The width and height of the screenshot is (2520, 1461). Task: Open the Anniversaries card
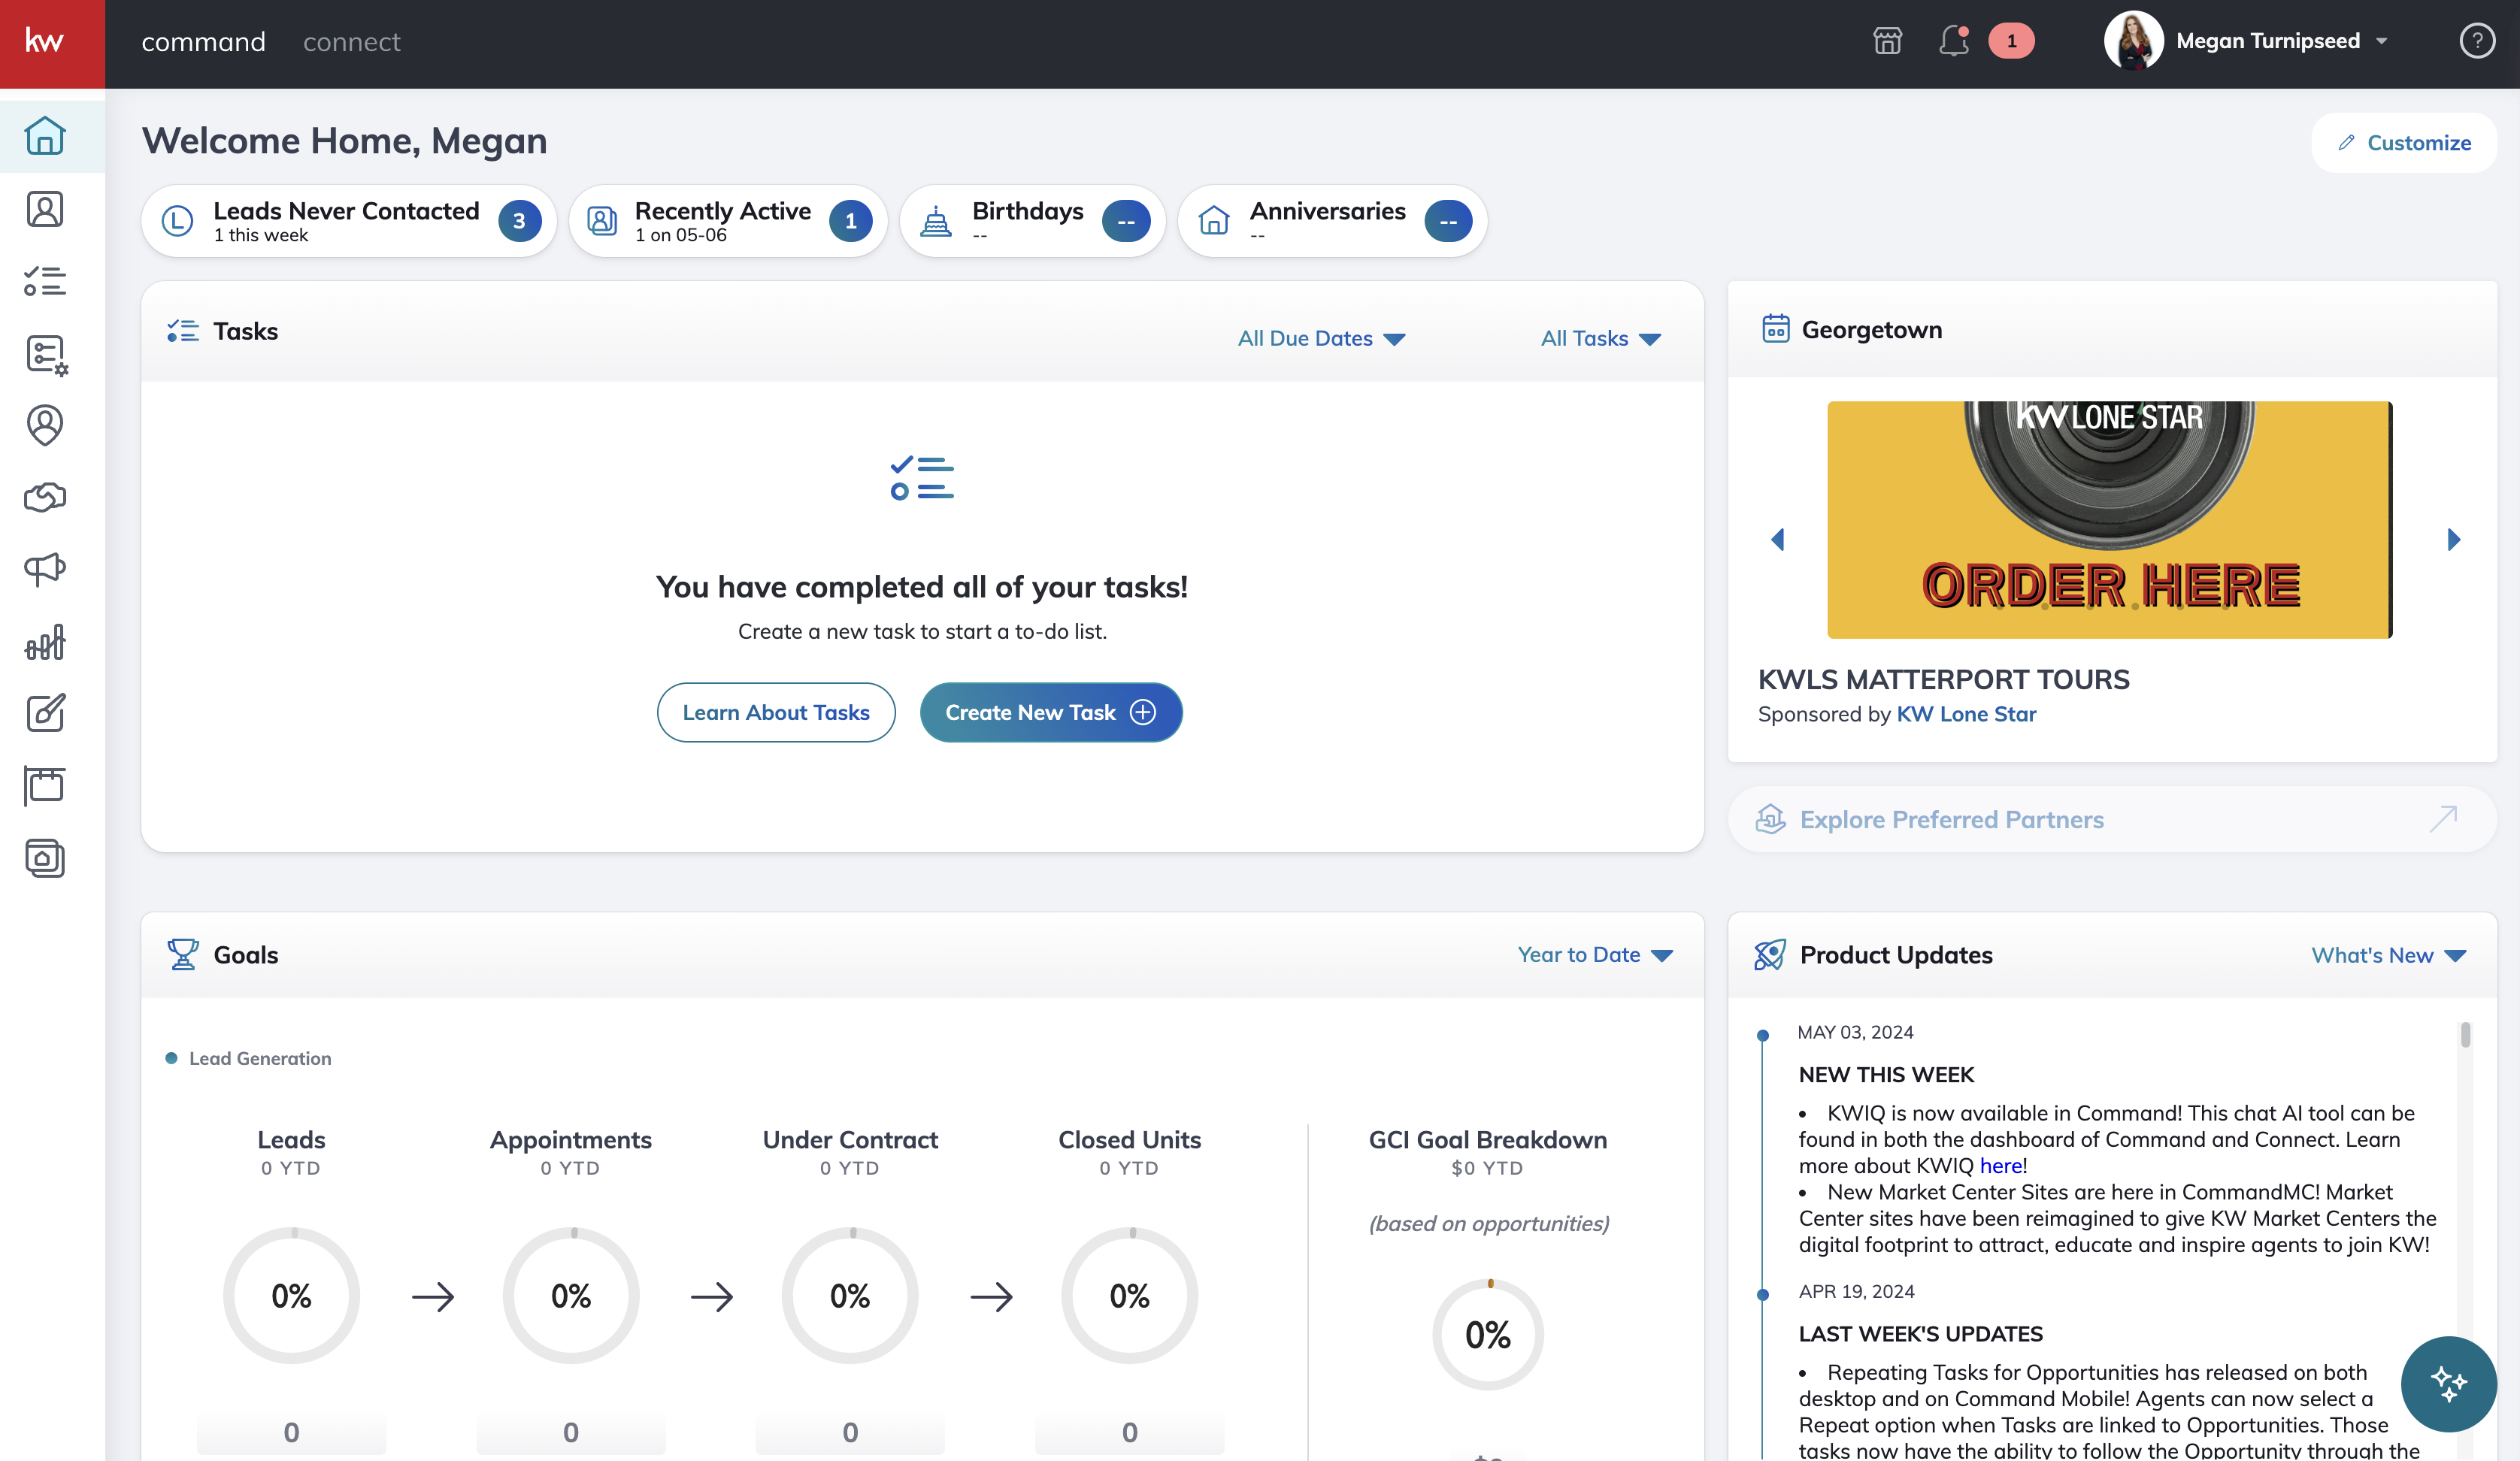click(x=1332, y=221)
